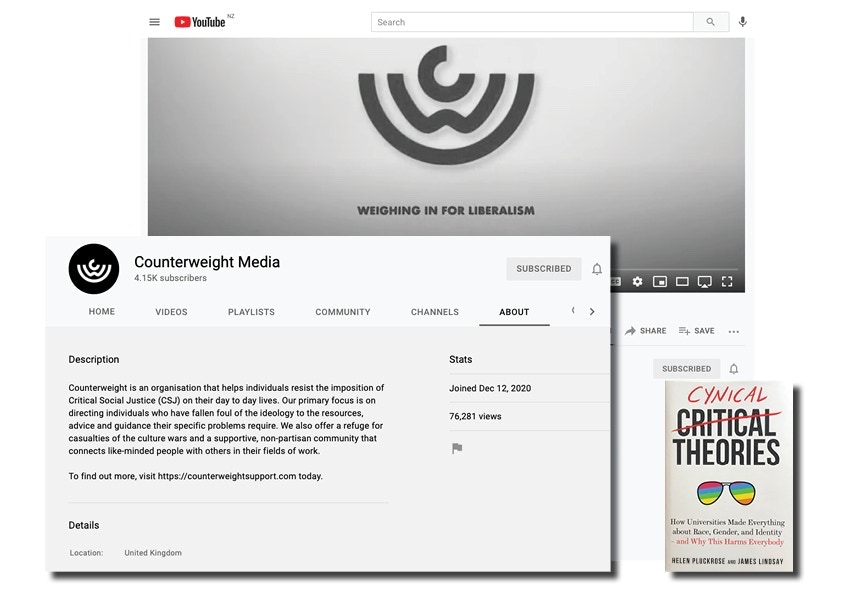Open the three-dot more actions menu

tap(733, 331)
